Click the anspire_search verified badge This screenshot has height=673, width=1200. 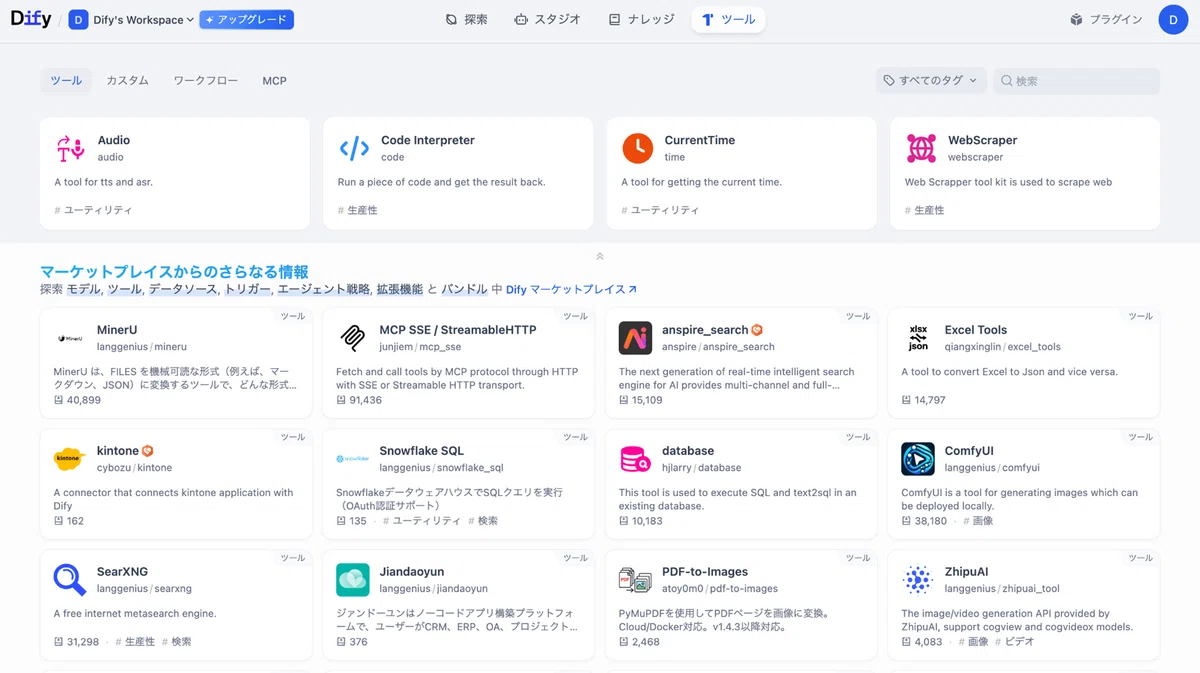click(x=757, y=330)
